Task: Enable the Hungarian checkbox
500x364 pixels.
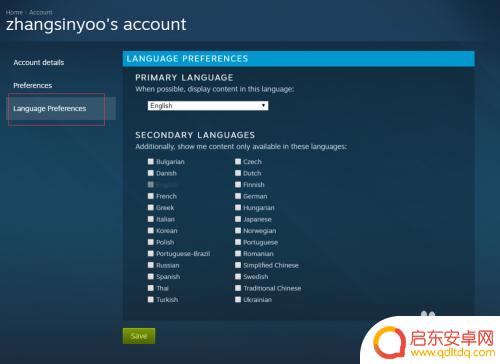Action: click(x=238, y=207)
